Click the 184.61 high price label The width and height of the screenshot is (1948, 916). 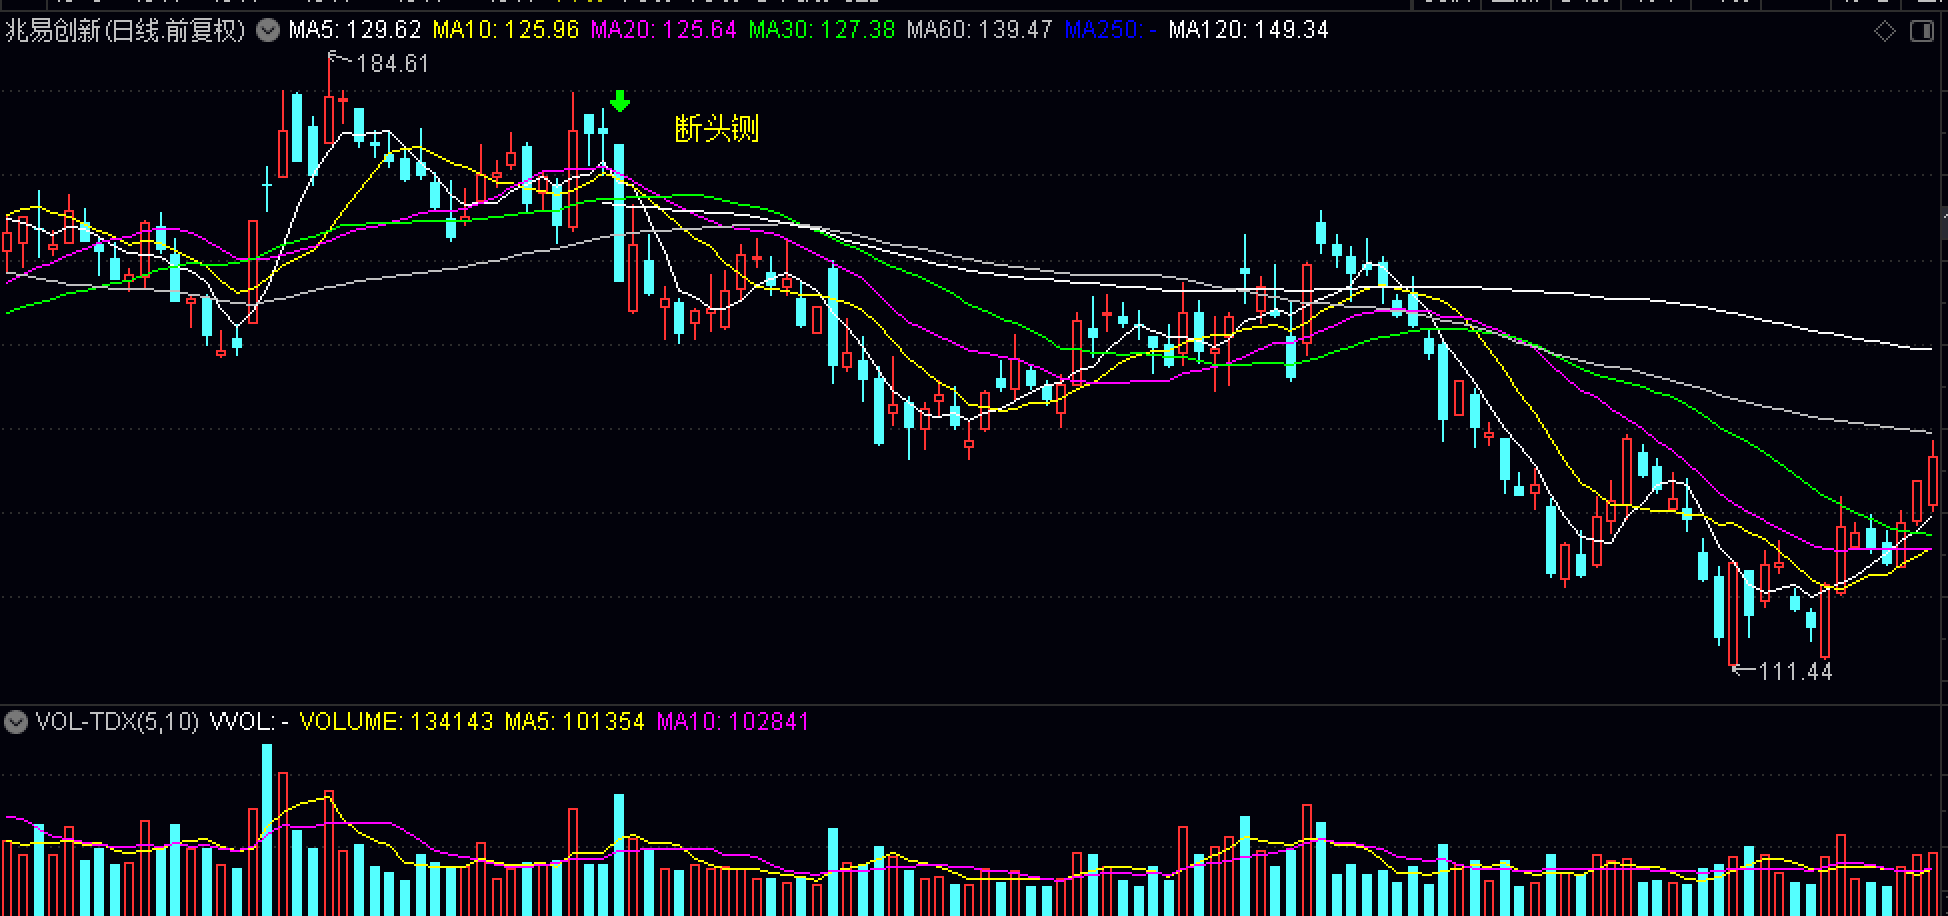click(x=392, y=64)
